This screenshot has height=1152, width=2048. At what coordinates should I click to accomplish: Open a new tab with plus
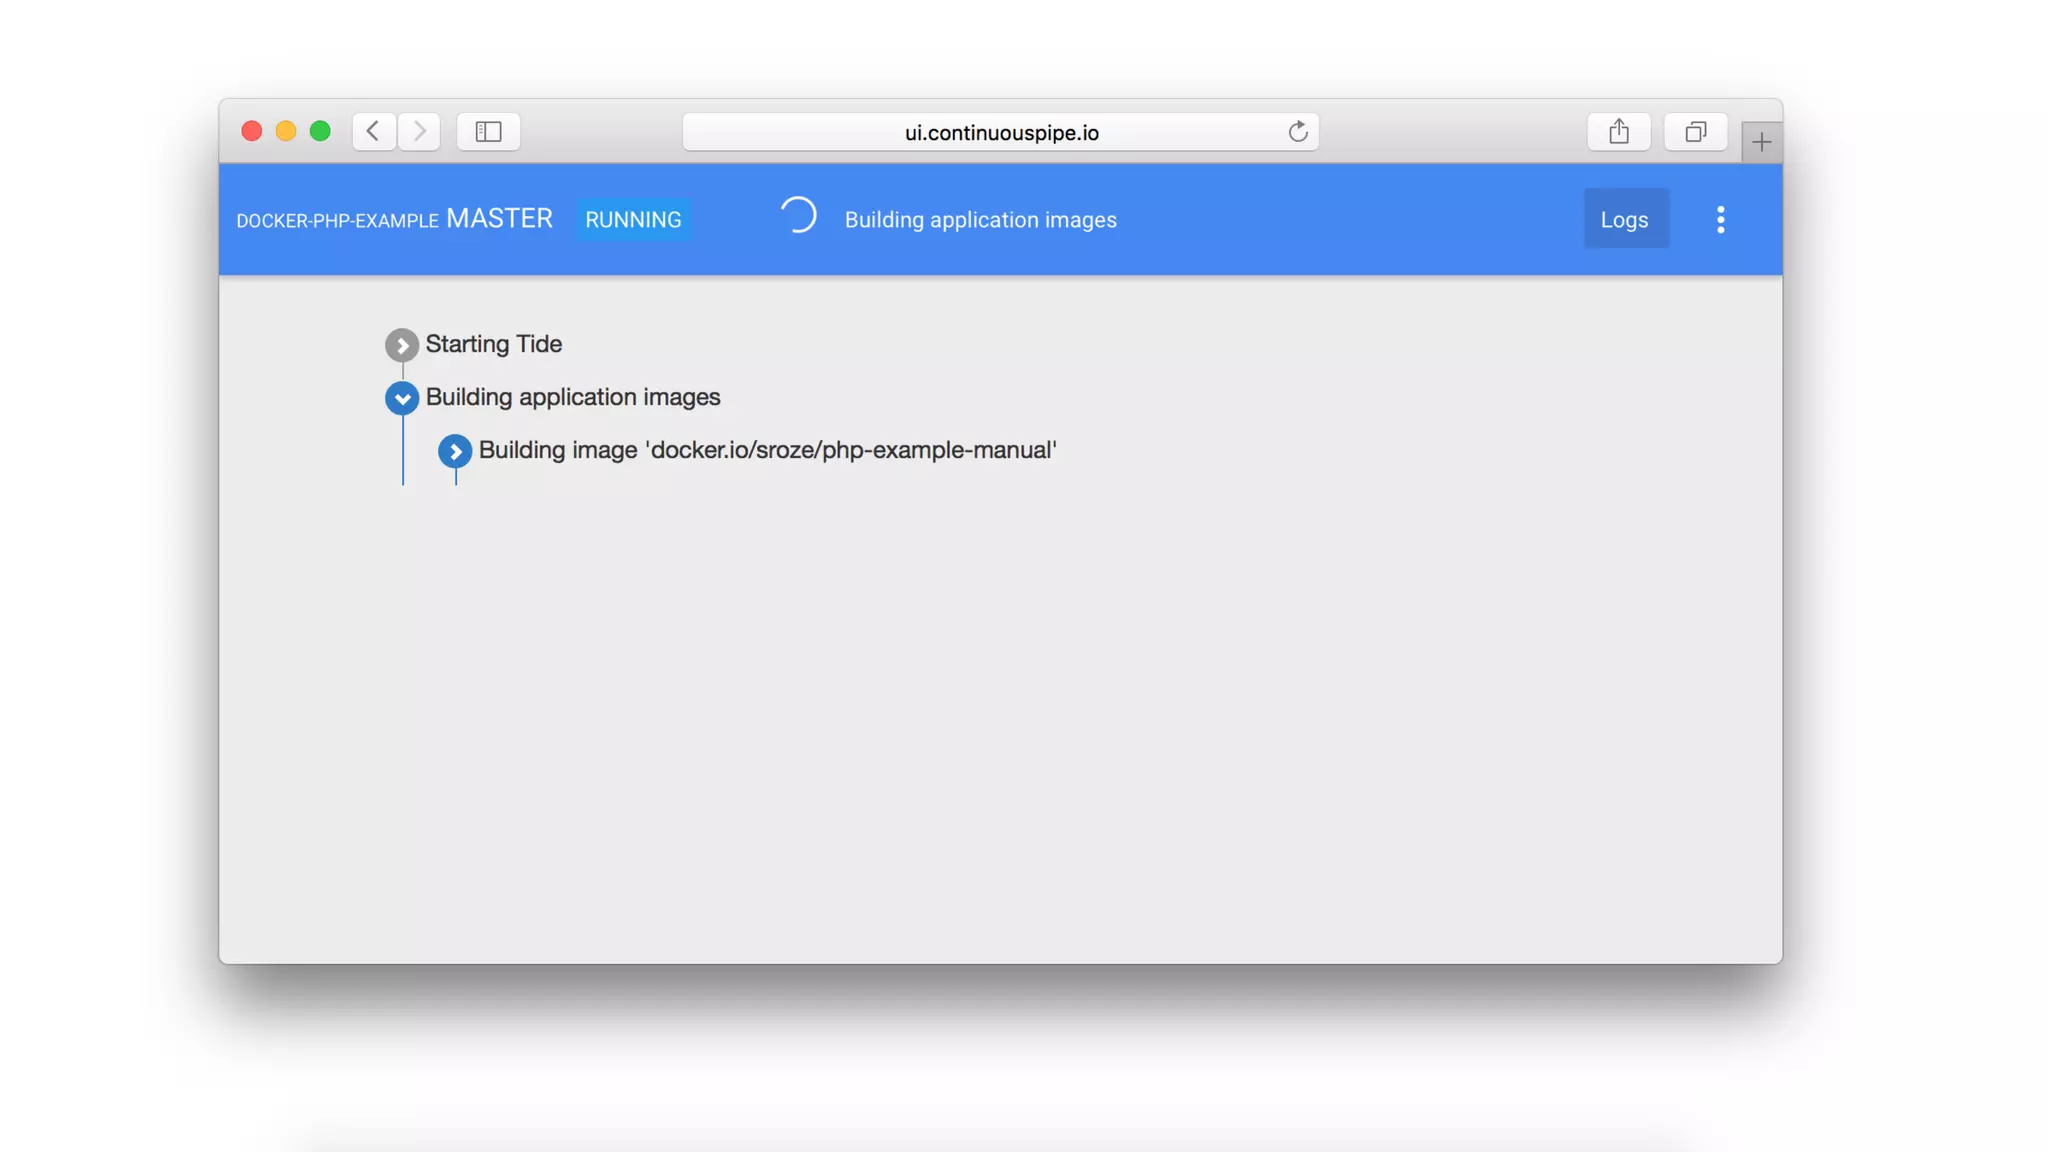click(1761, 142)
